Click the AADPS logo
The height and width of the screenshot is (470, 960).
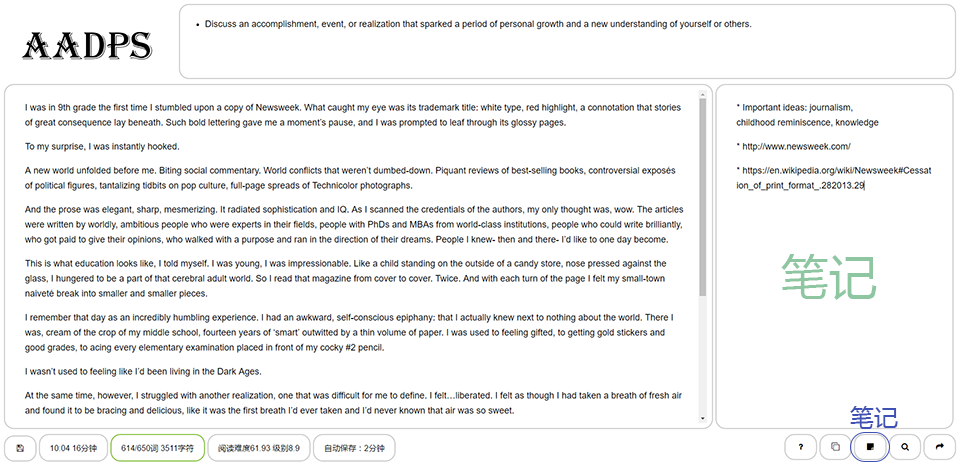tap(88, 46)
